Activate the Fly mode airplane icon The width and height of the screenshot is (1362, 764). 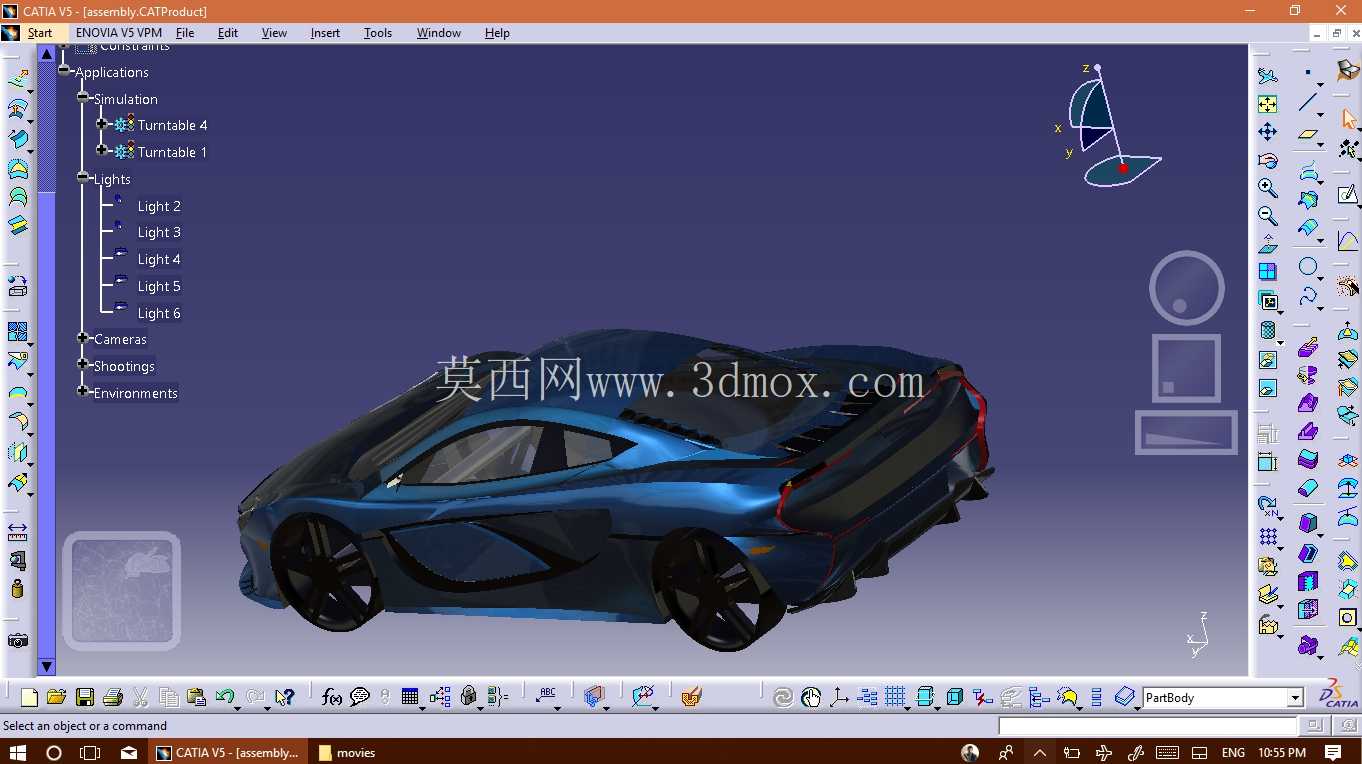(1267, 76)
